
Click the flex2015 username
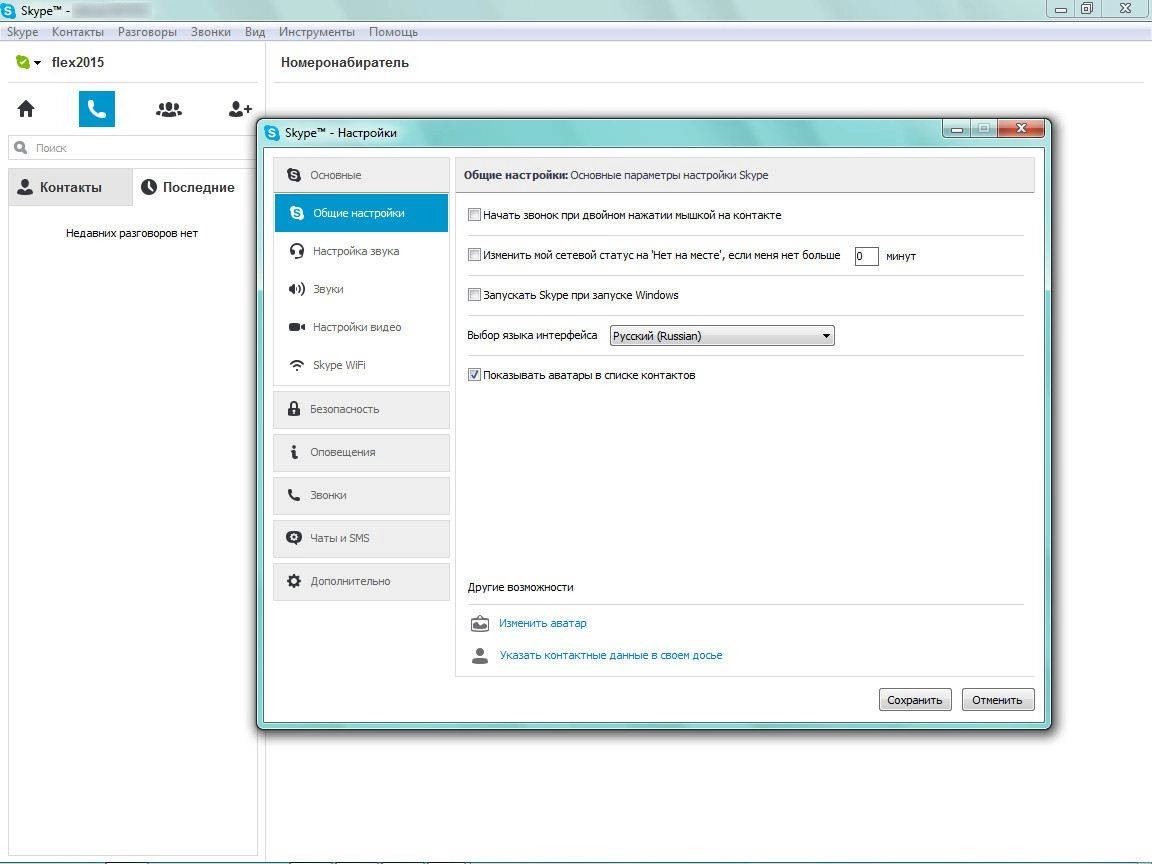(78, 62)
